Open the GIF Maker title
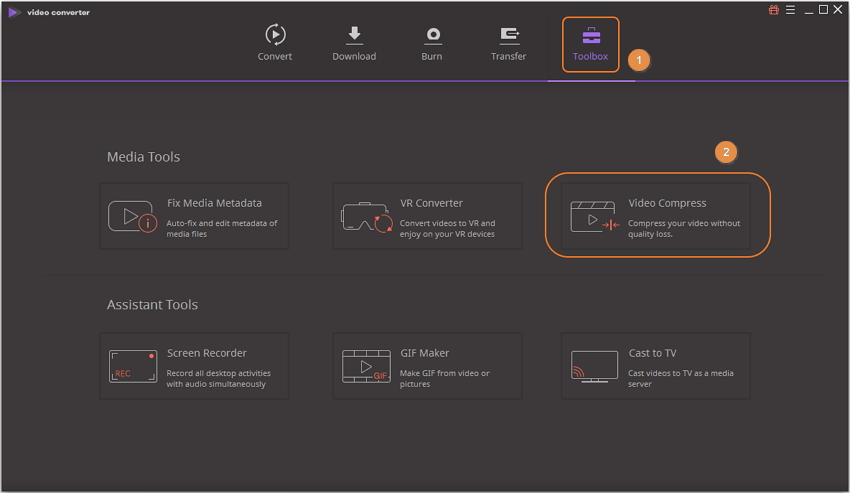Screen dimensions: 850x493 [x=424, y=353]
